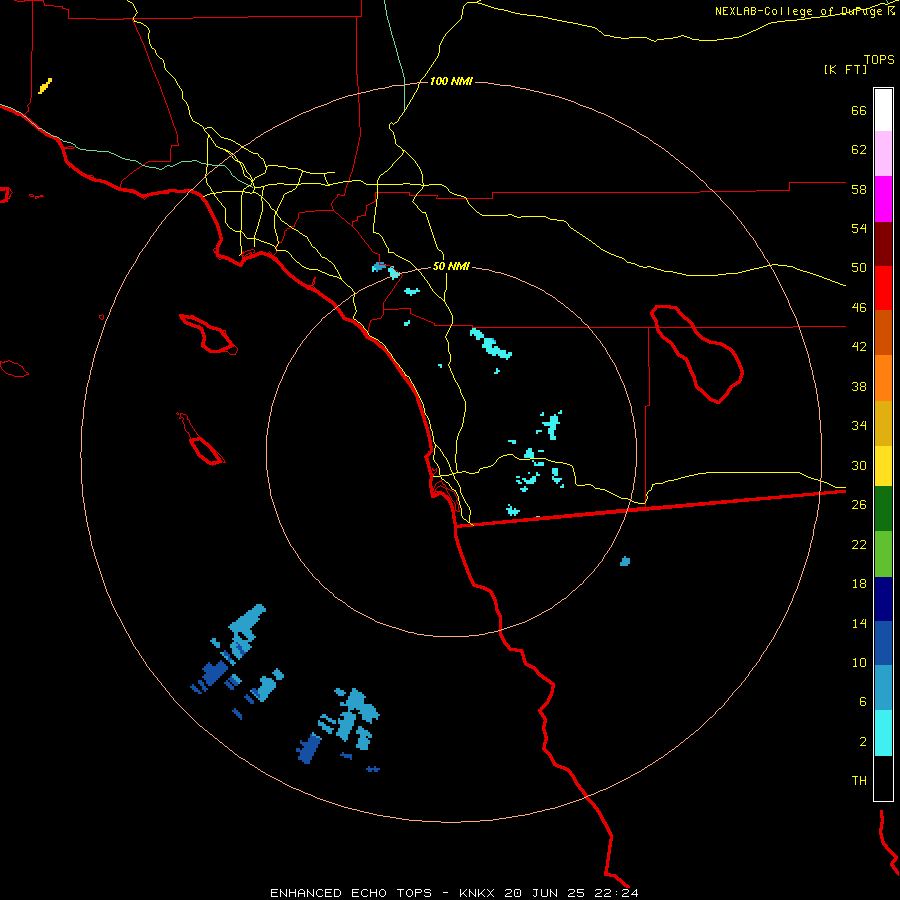Click the "[K FT]" units label
The width and height of the screenshot is (900, 900).
click(845, 69)
